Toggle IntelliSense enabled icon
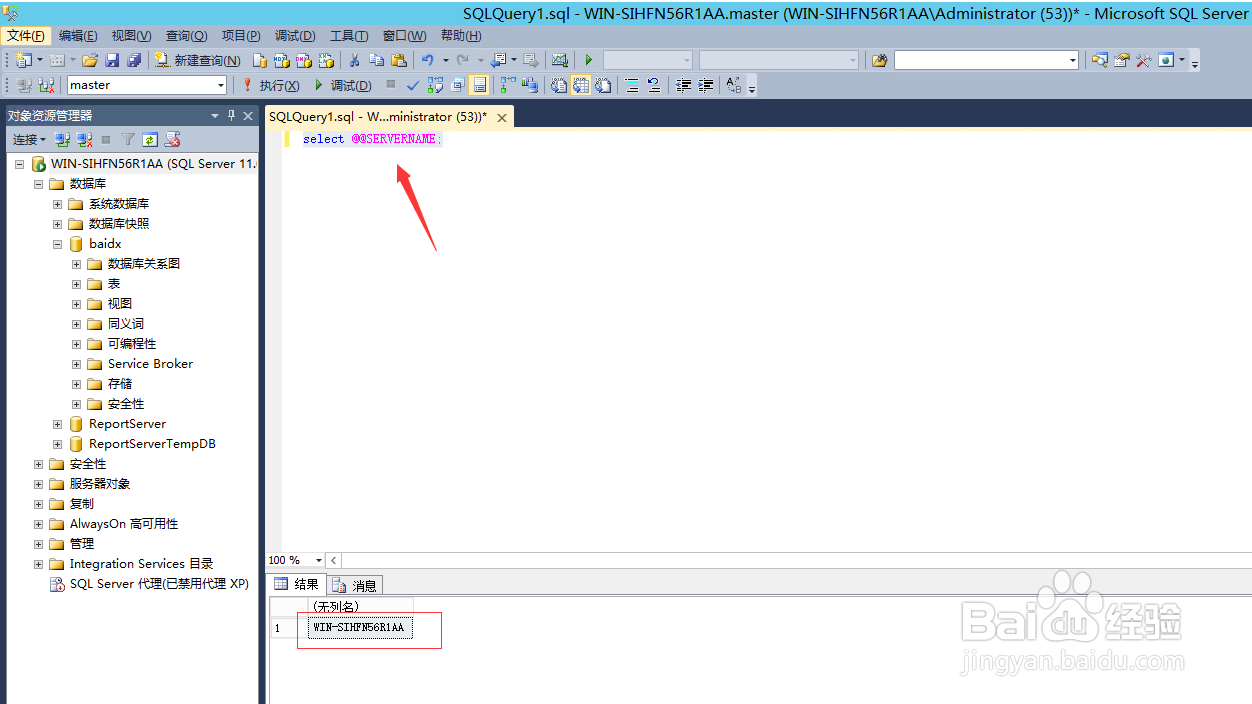Image resolution: width=1252 pixels, height=704 pixels. pos(479,85)
